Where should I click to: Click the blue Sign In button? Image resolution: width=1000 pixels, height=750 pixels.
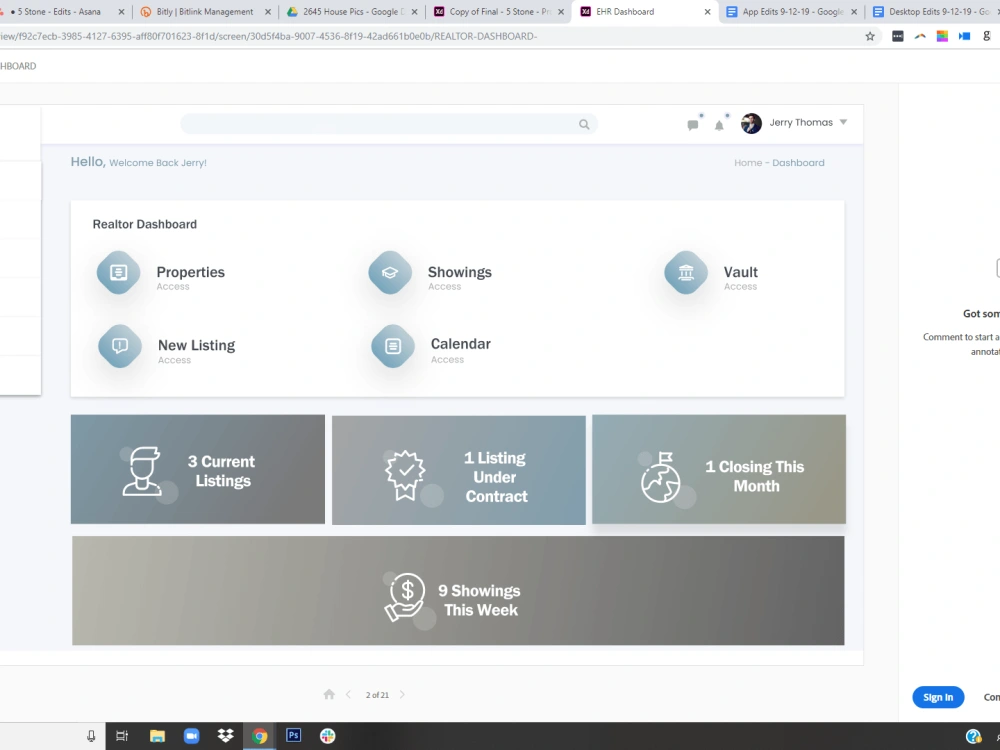click(x=938, y=697)
